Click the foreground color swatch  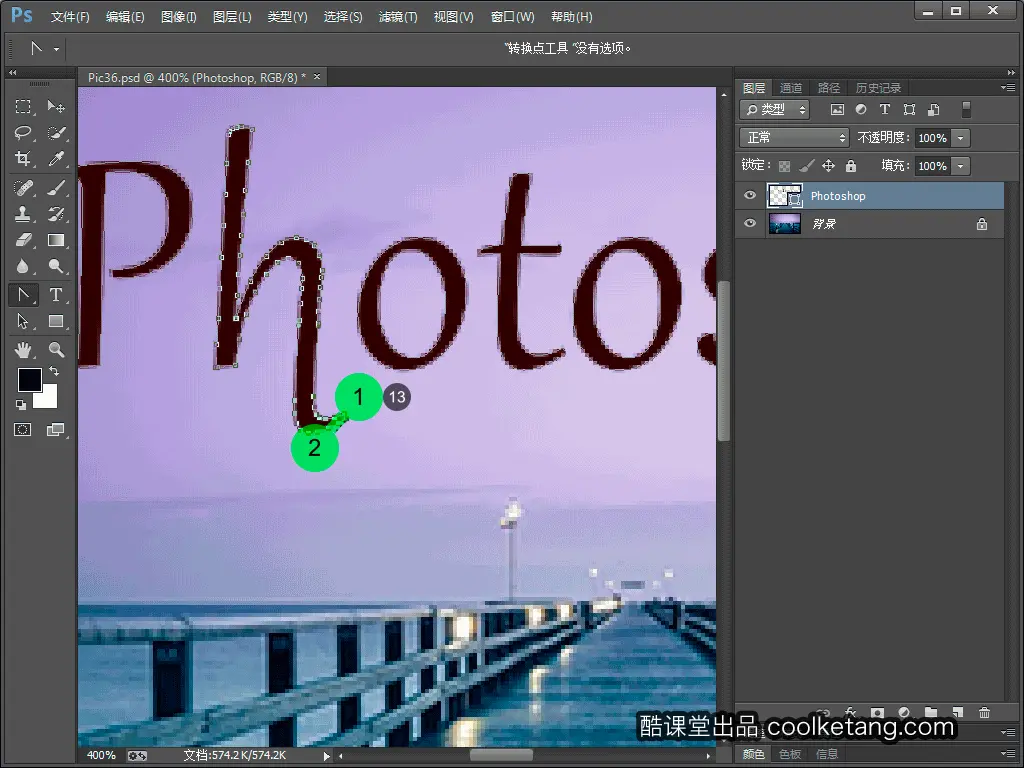click(29, 379)
